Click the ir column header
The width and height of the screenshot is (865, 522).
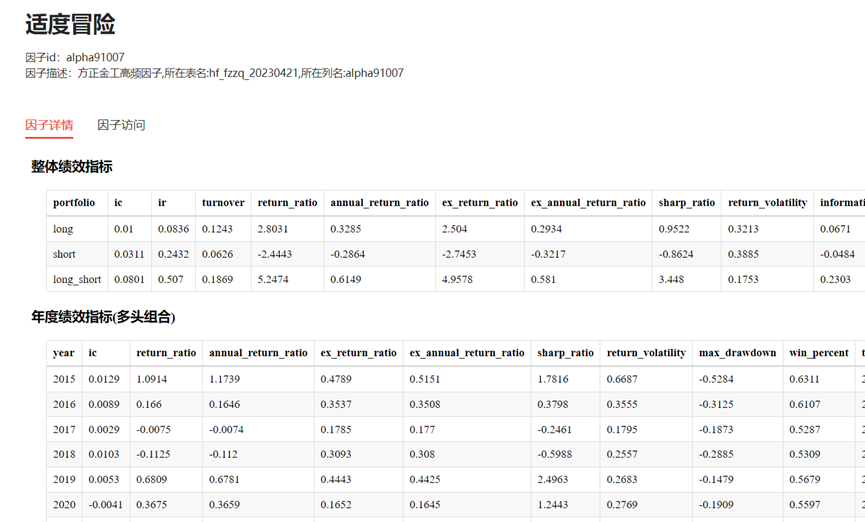point(162,202)
